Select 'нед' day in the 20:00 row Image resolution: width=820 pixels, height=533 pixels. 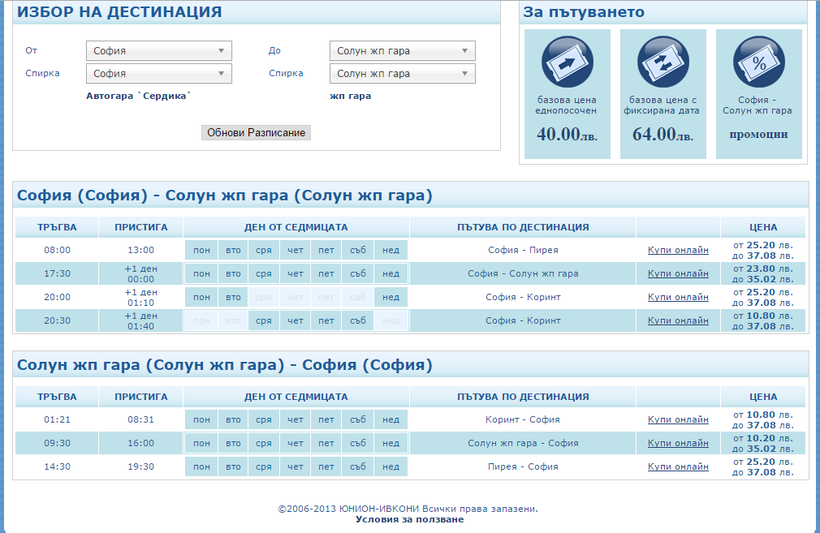pyautogui.click(x=390, y=297)
